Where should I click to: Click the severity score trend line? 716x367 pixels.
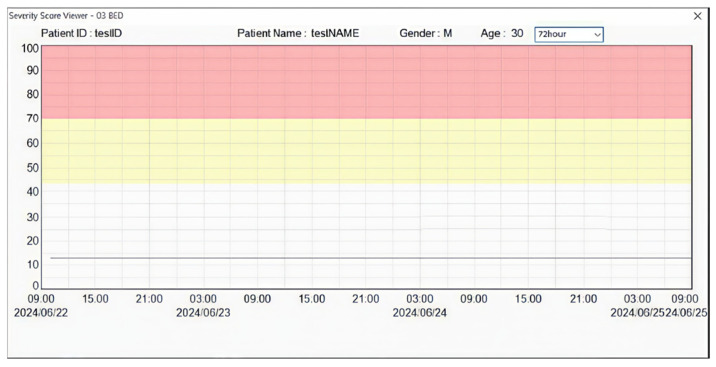click(370, 258)
